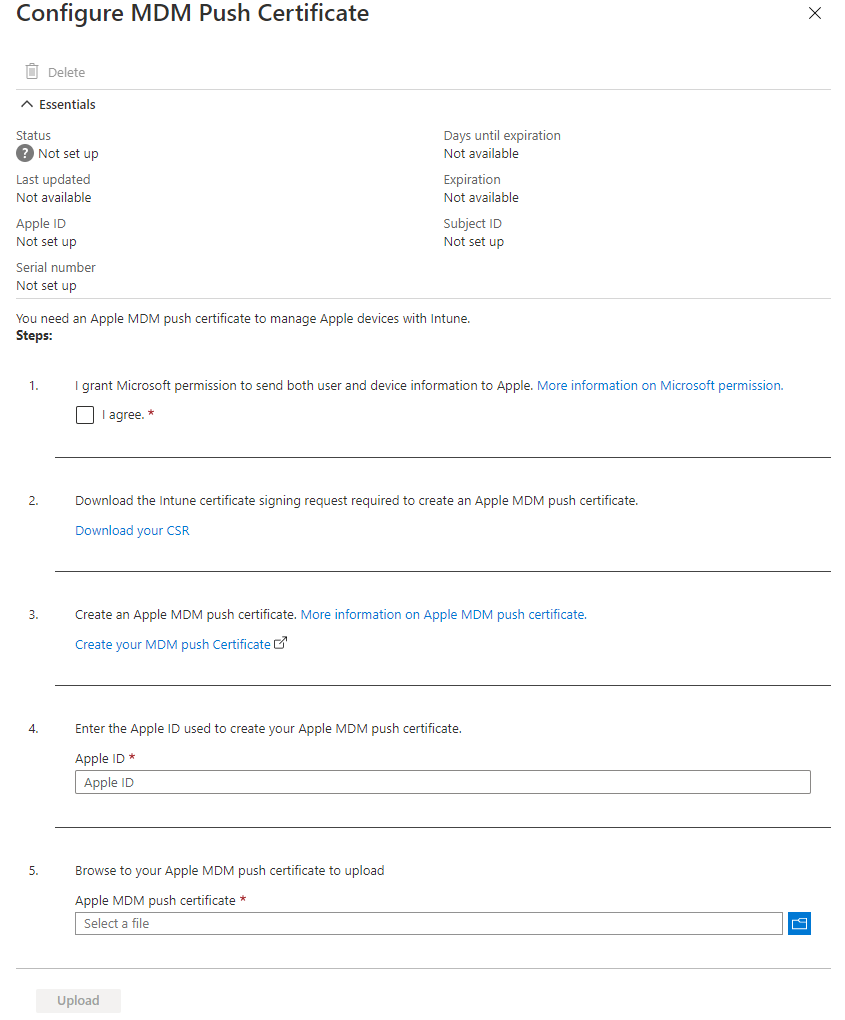This screenshot has width=845, height=1020.
Task: Click the 'Apple MDM push certificate' field label
Action: [x=155, y=901]
